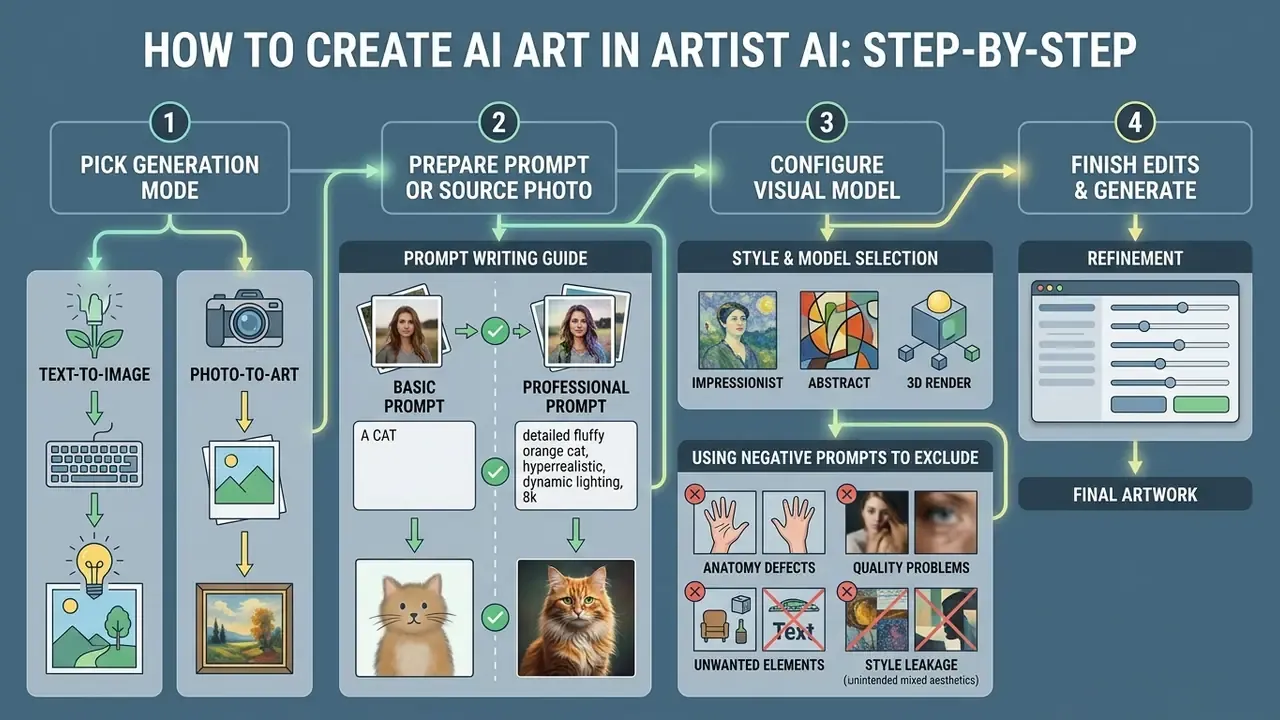Click the gray-blue button beside the green button
1280x720 pixels.
[1138, 405]
